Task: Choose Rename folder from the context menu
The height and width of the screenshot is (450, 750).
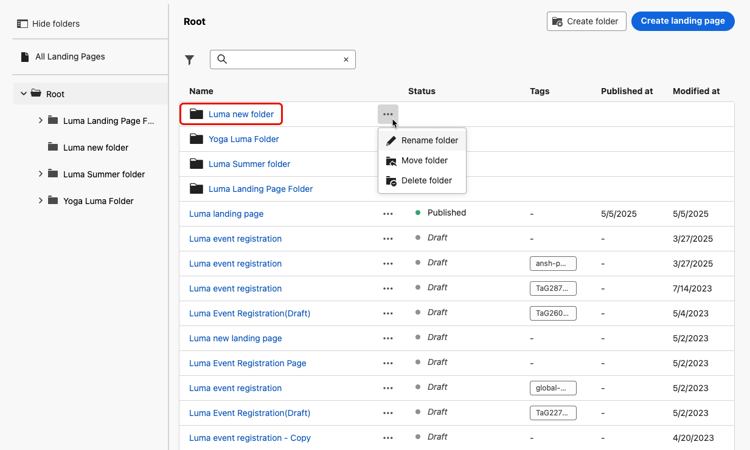Action: [x=429, y=141]
